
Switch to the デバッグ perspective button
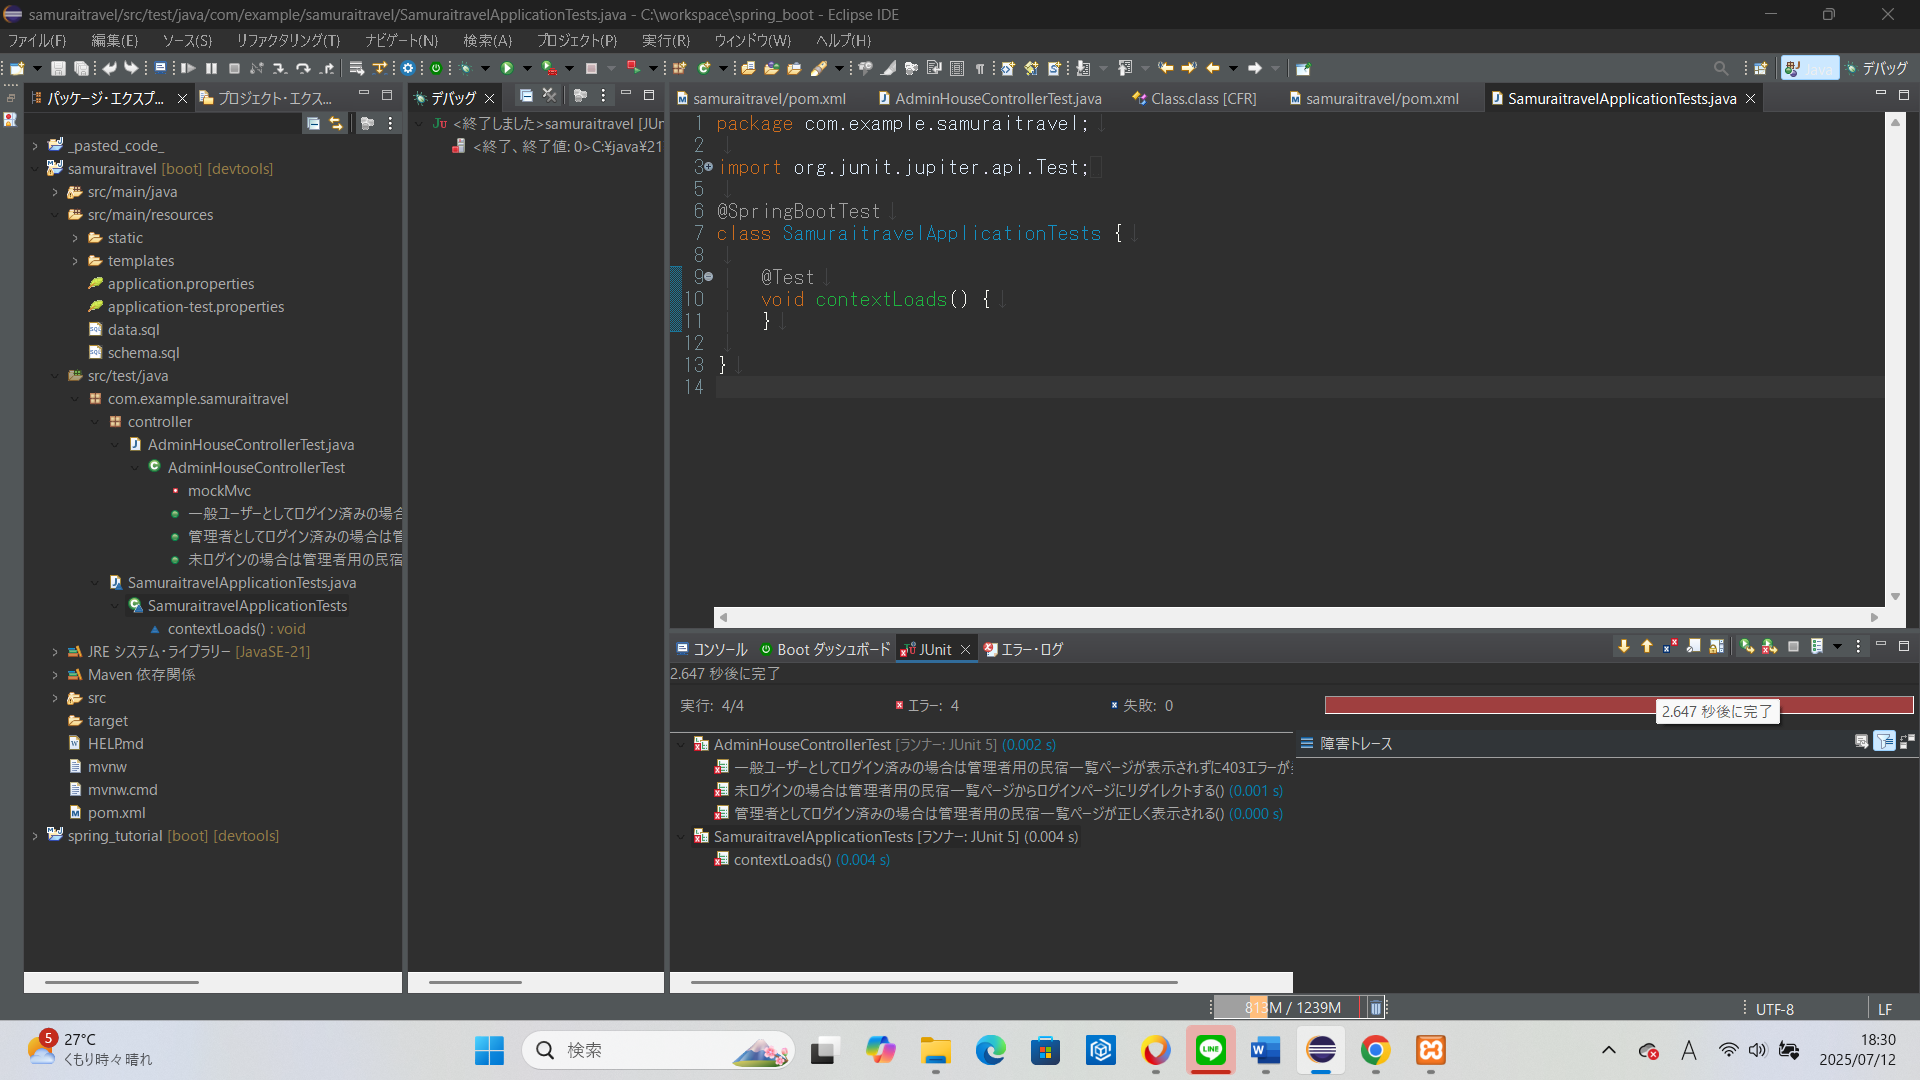pyautogui.click(x=1877, y=68)
